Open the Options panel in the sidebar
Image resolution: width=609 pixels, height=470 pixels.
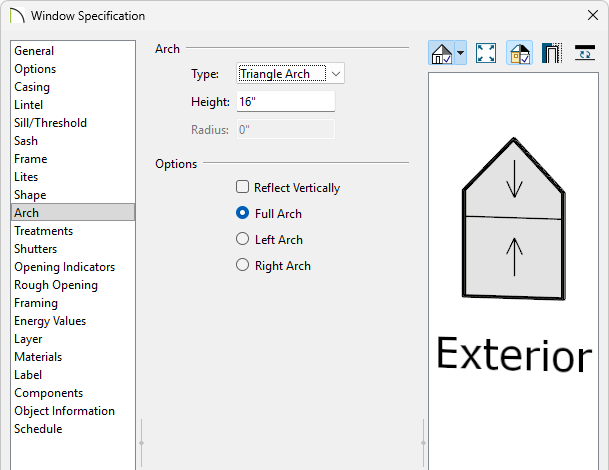coord(73,69)
